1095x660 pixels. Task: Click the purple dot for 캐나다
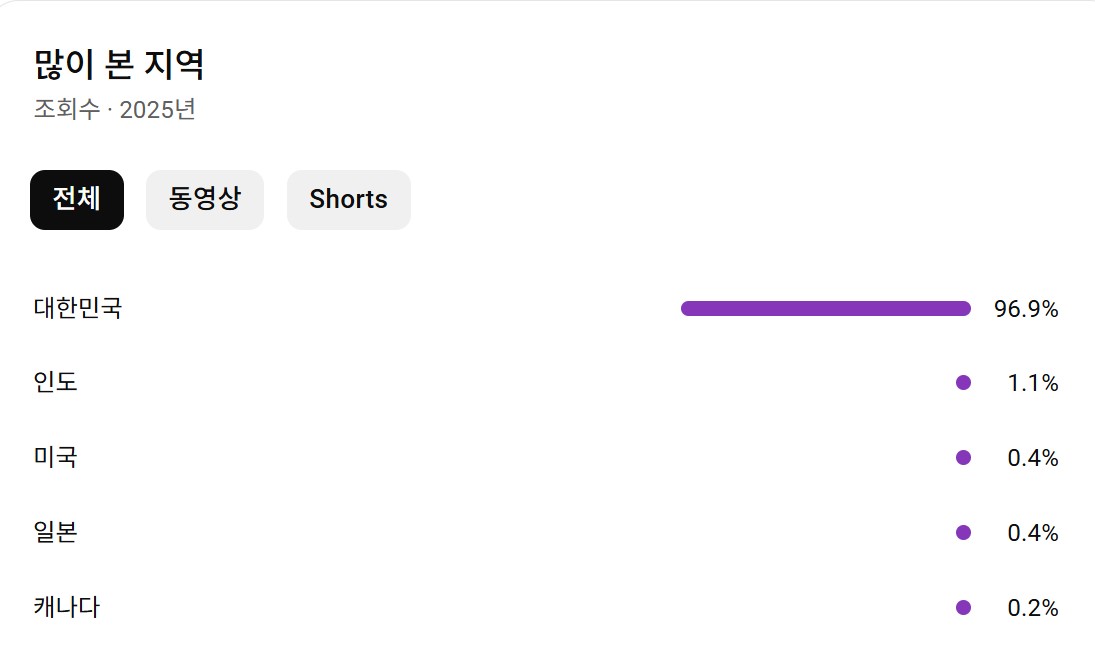964,608
